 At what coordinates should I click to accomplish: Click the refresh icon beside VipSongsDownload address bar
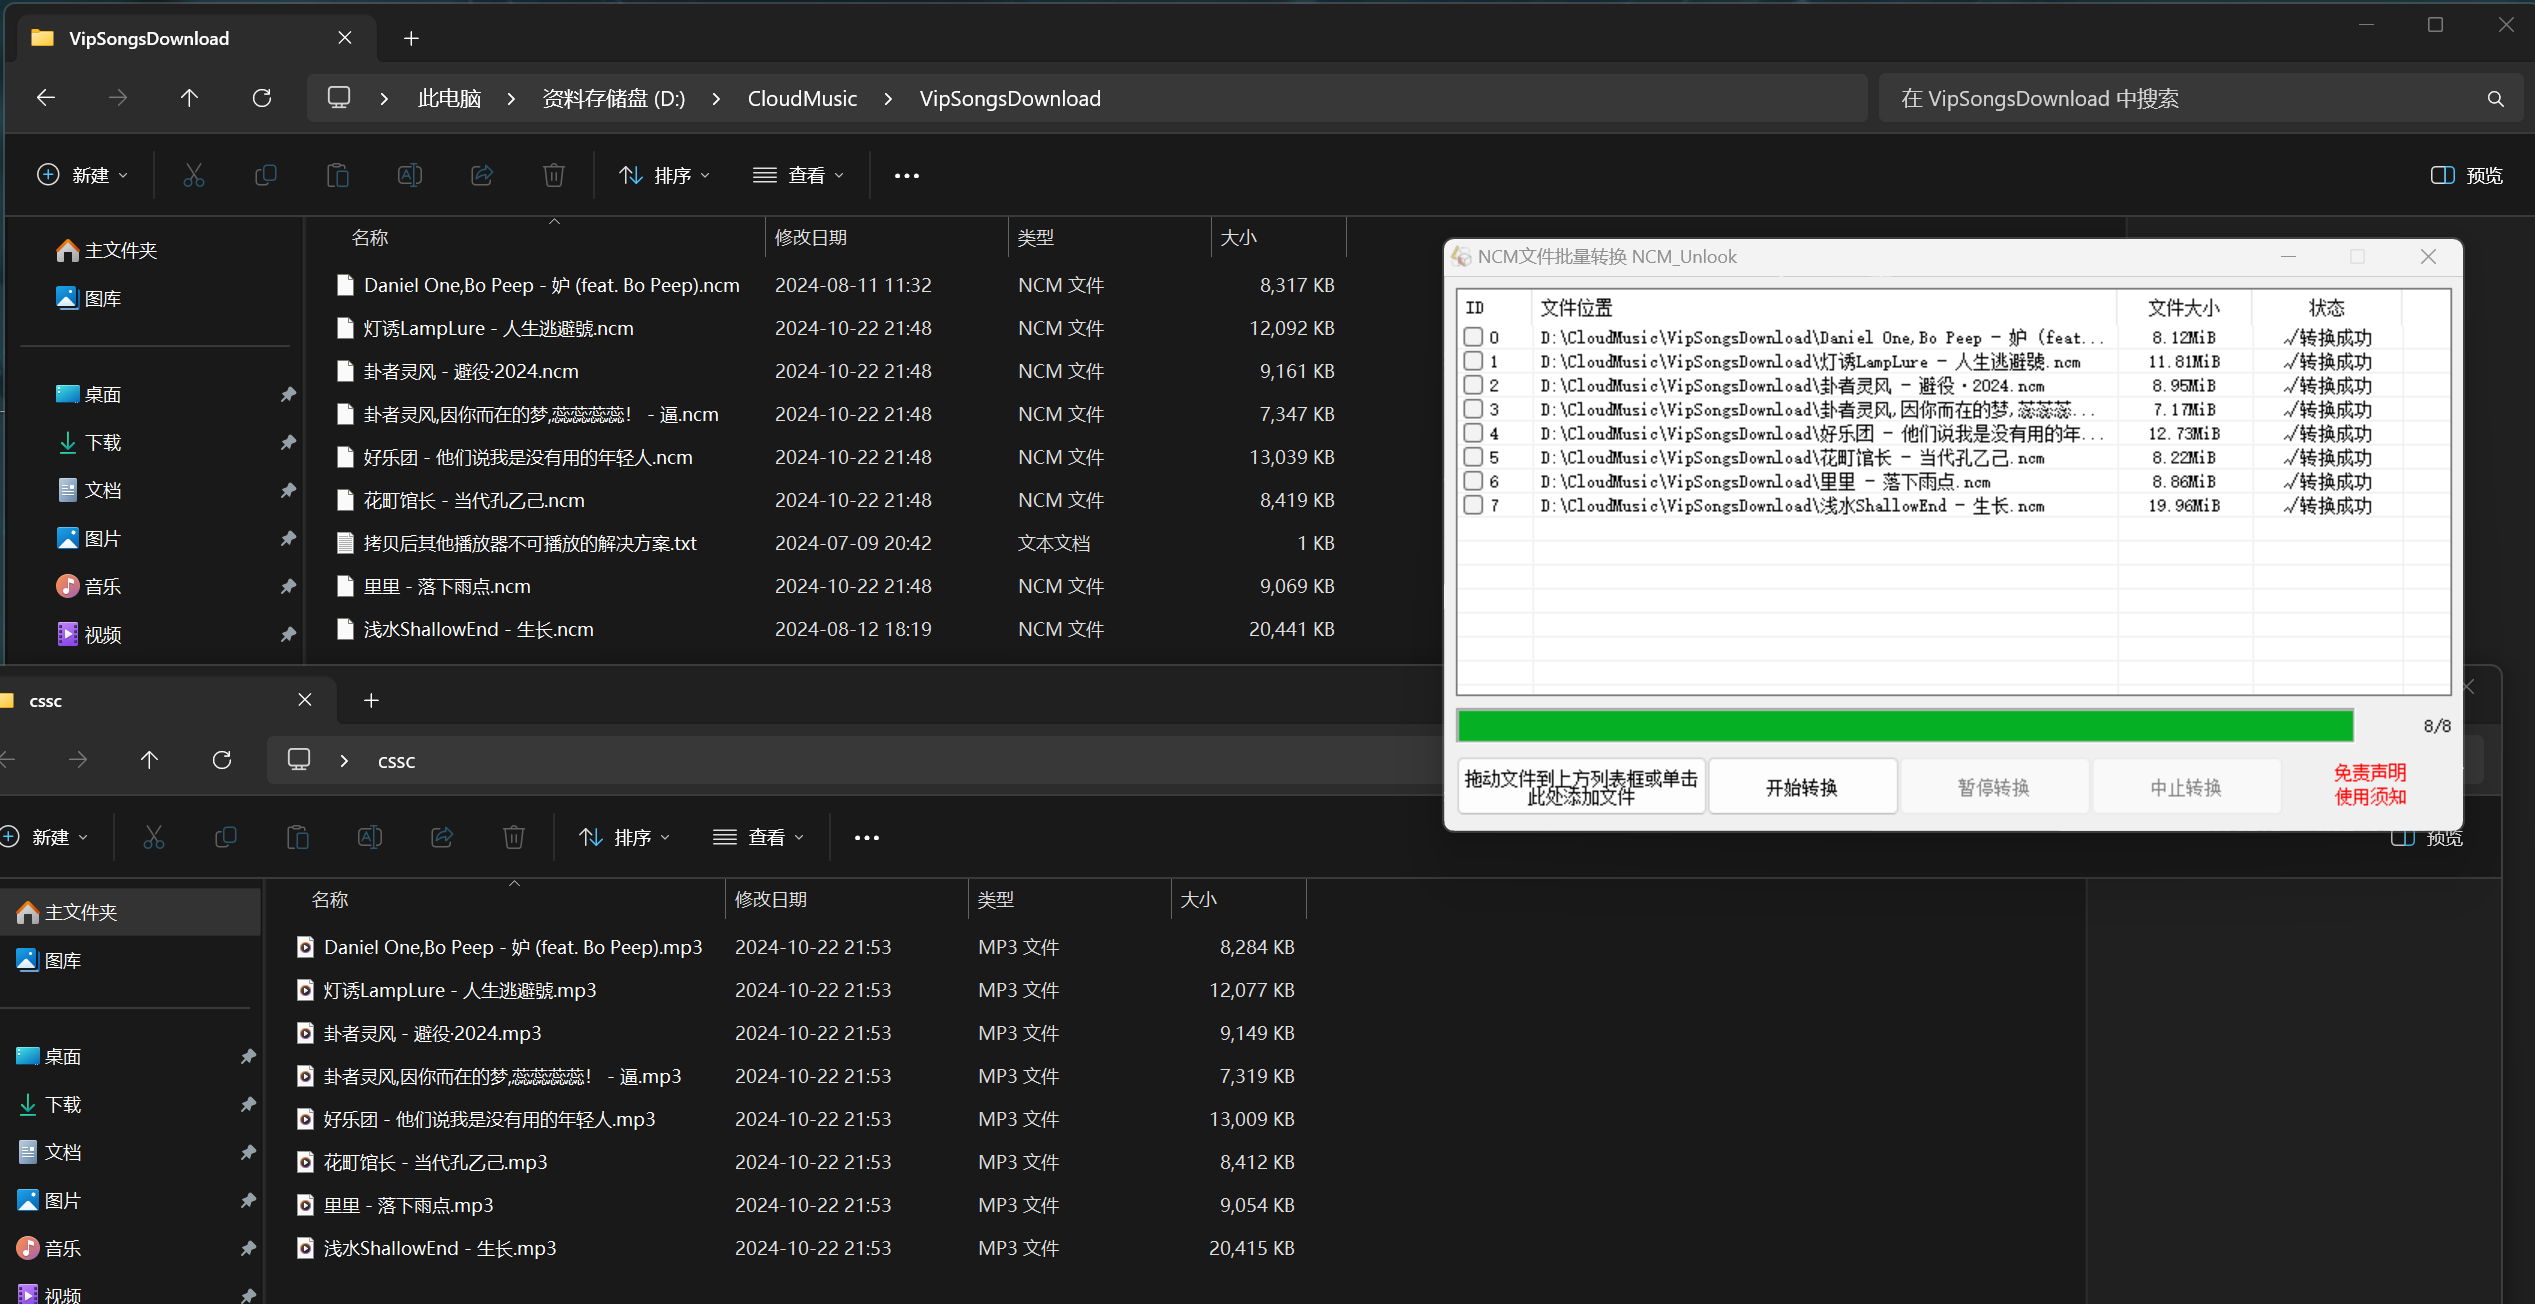coord(262,98)
